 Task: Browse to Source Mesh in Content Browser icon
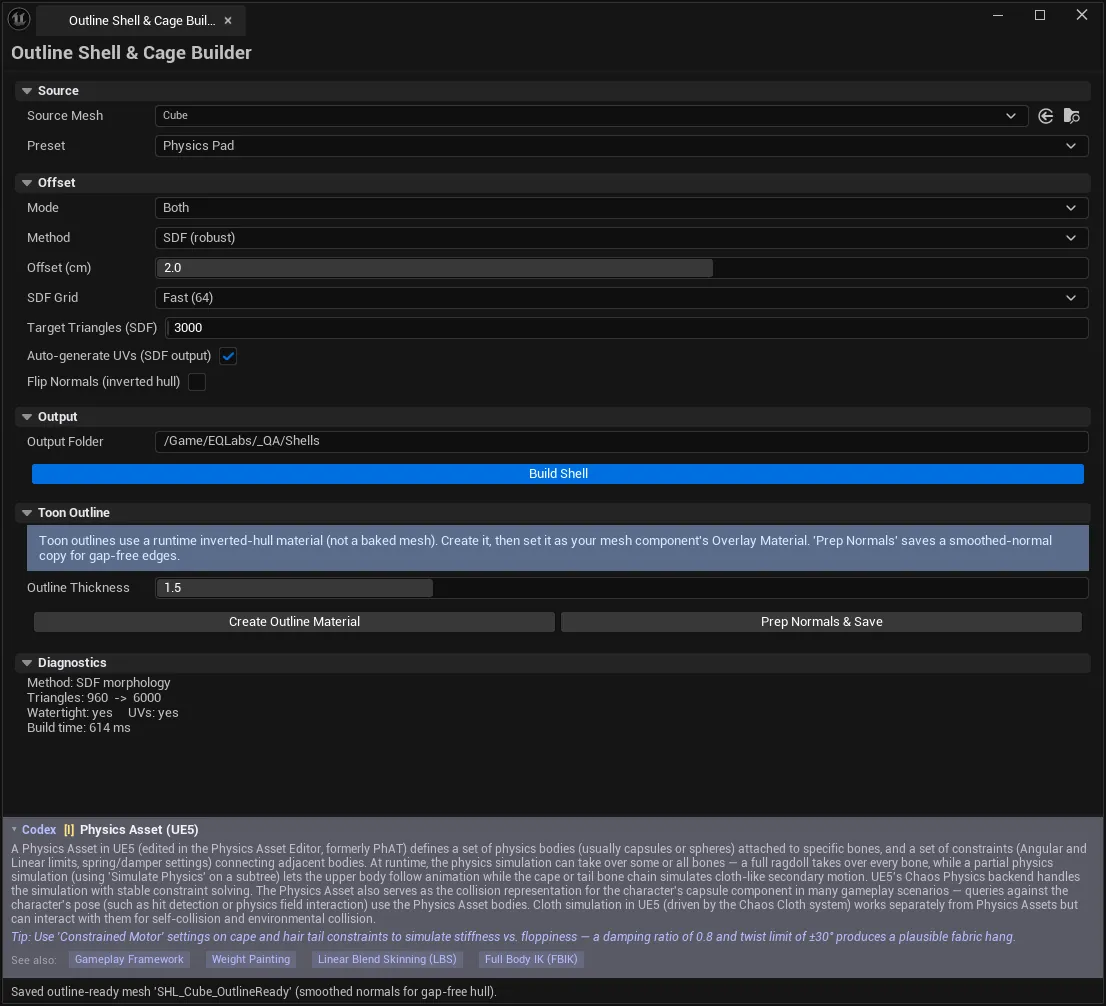point(1071,116)
